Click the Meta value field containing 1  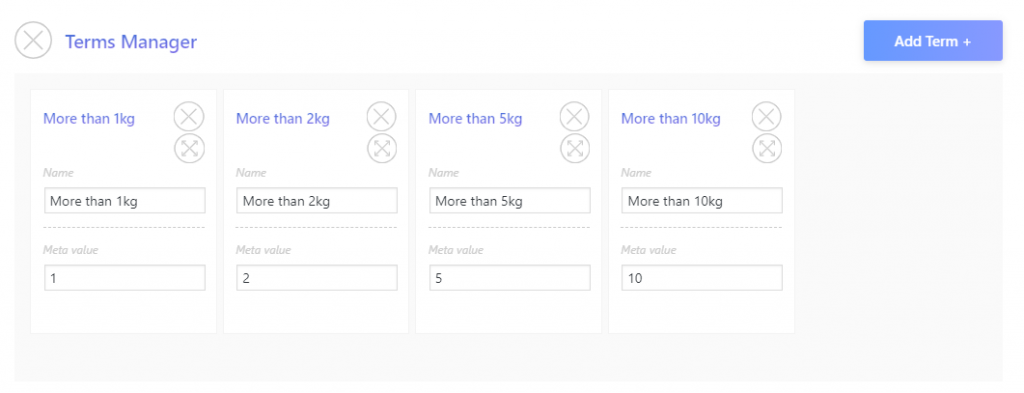(x=125, y=278)
